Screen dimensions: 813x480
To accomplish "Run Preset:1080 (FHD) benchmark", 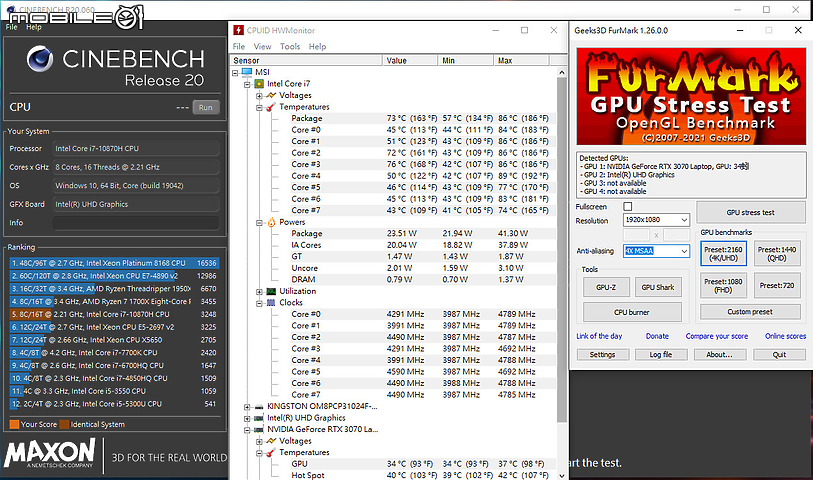I will point(723,286).
